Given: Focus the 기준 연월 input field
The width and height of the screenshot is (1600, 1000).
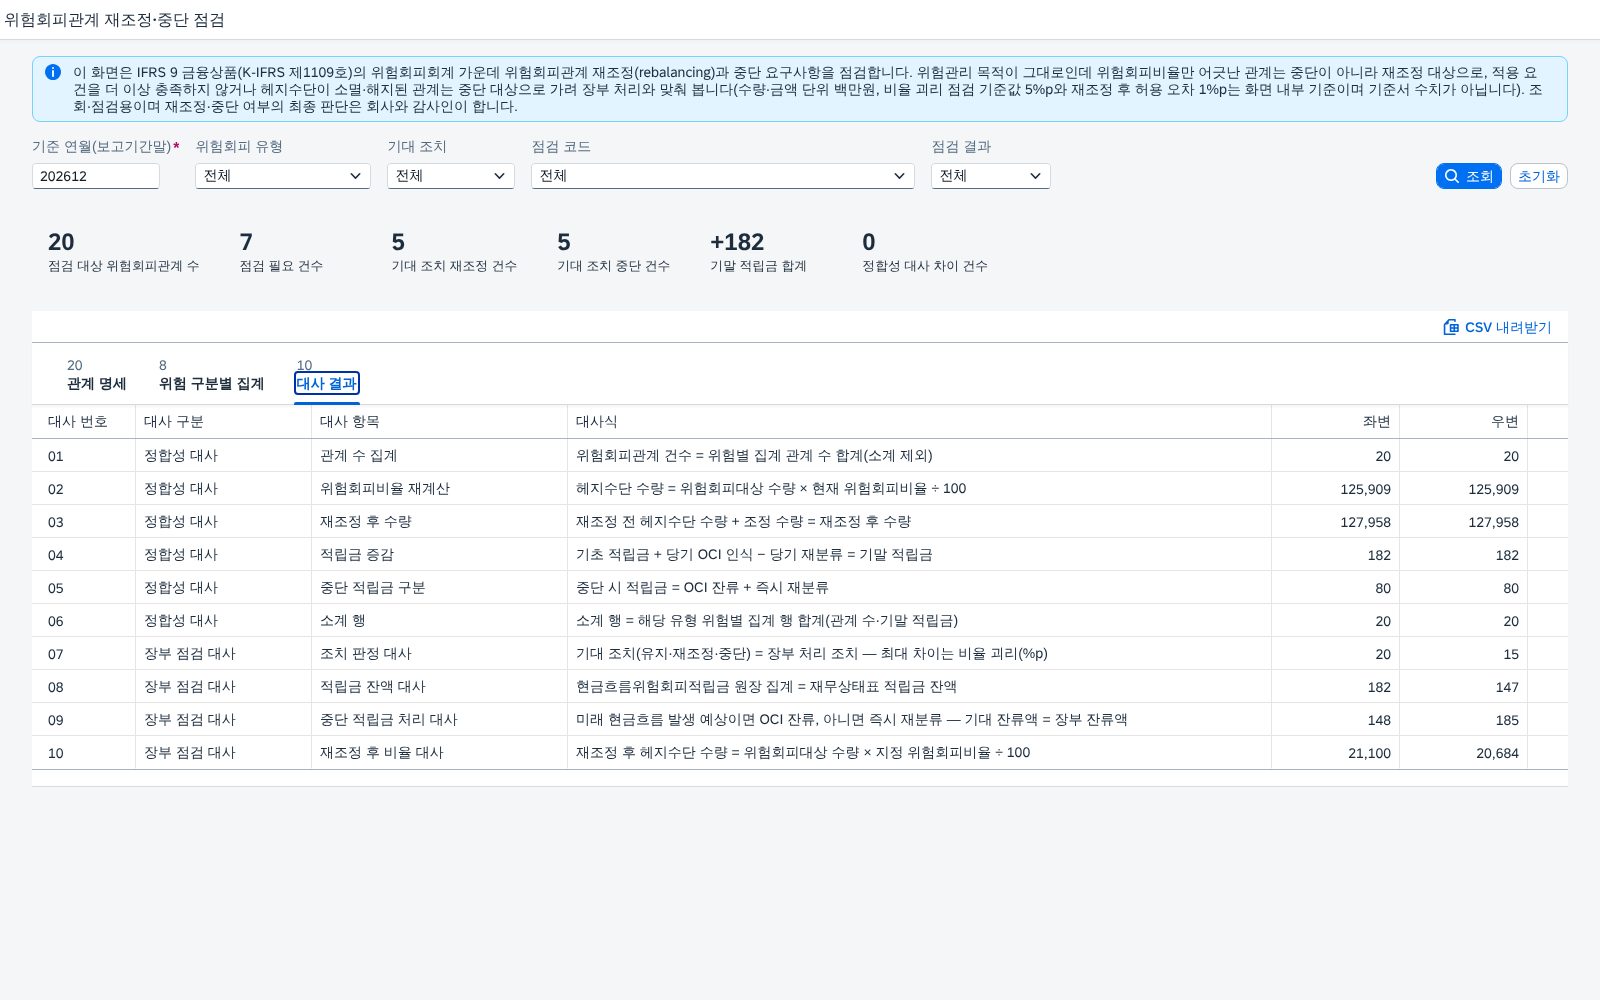Looking at the screenshot, I should tap(96, 176).
